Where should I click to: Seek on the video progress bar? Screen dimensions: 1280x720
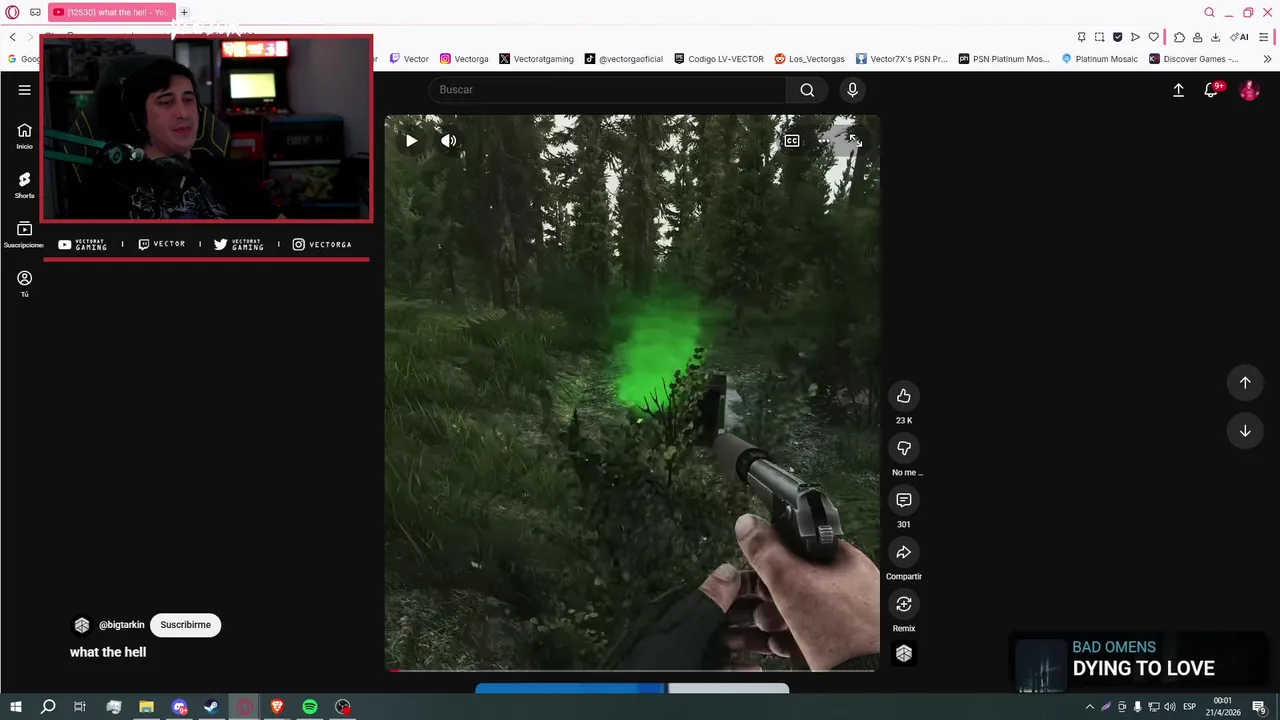click(x=632, y=670)
